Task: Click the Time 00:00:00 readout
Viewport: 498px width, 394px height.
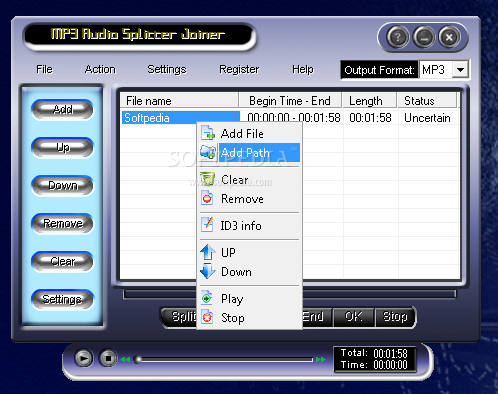Action: (x=374, y=365)
